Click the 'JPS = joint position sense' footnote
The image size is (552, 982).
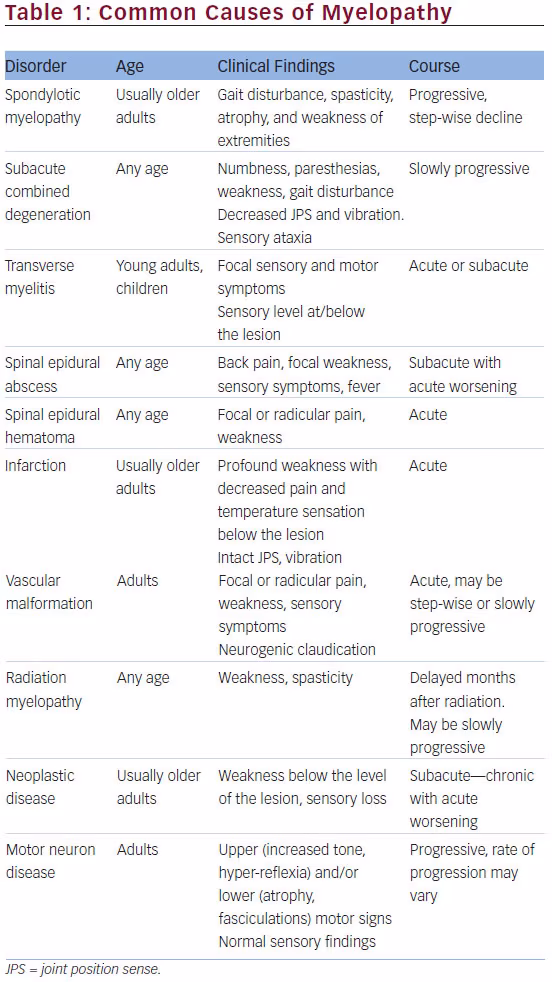83,970
